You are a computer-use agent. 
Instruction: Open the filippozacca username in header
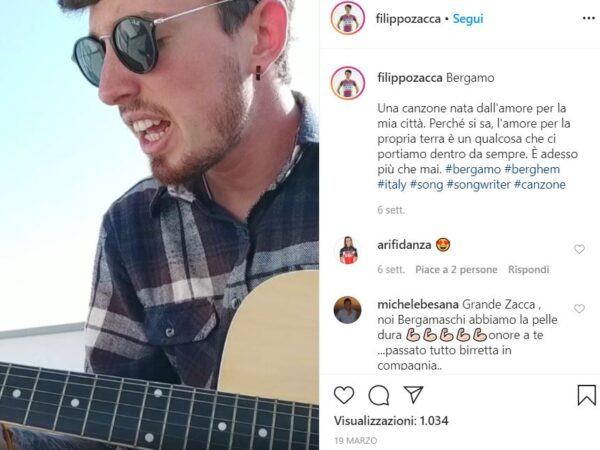tap(408, 19)
